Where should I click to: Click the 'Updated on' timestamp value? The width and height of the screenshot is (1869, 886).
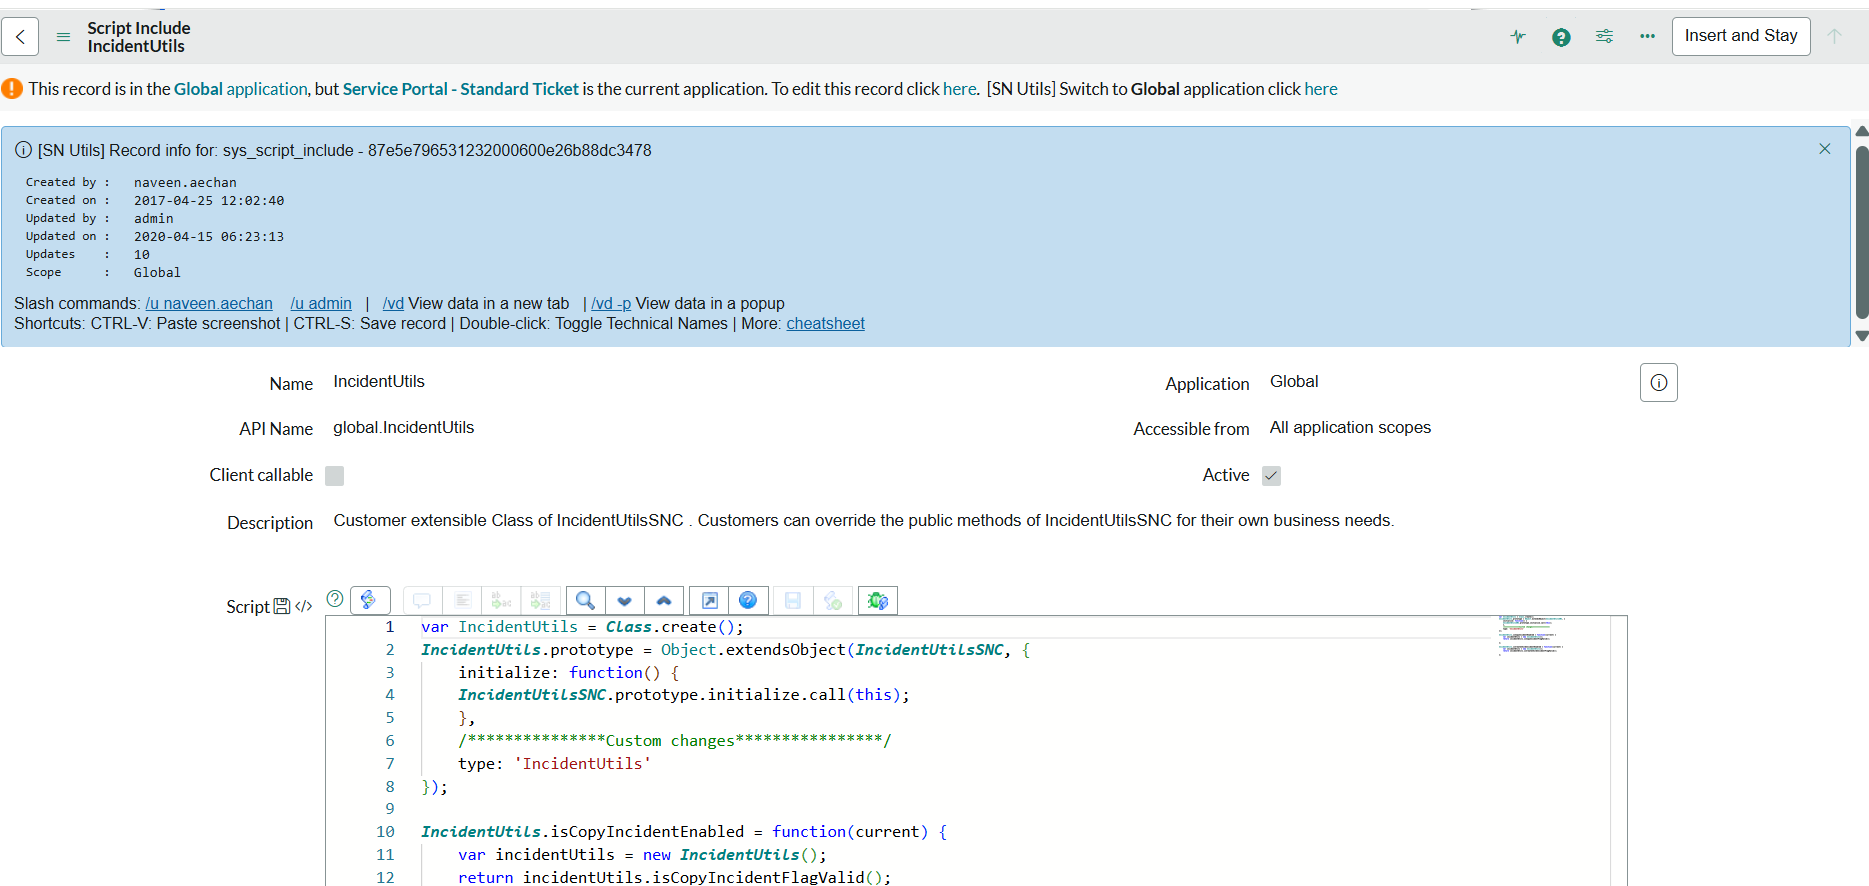(209, 237)
